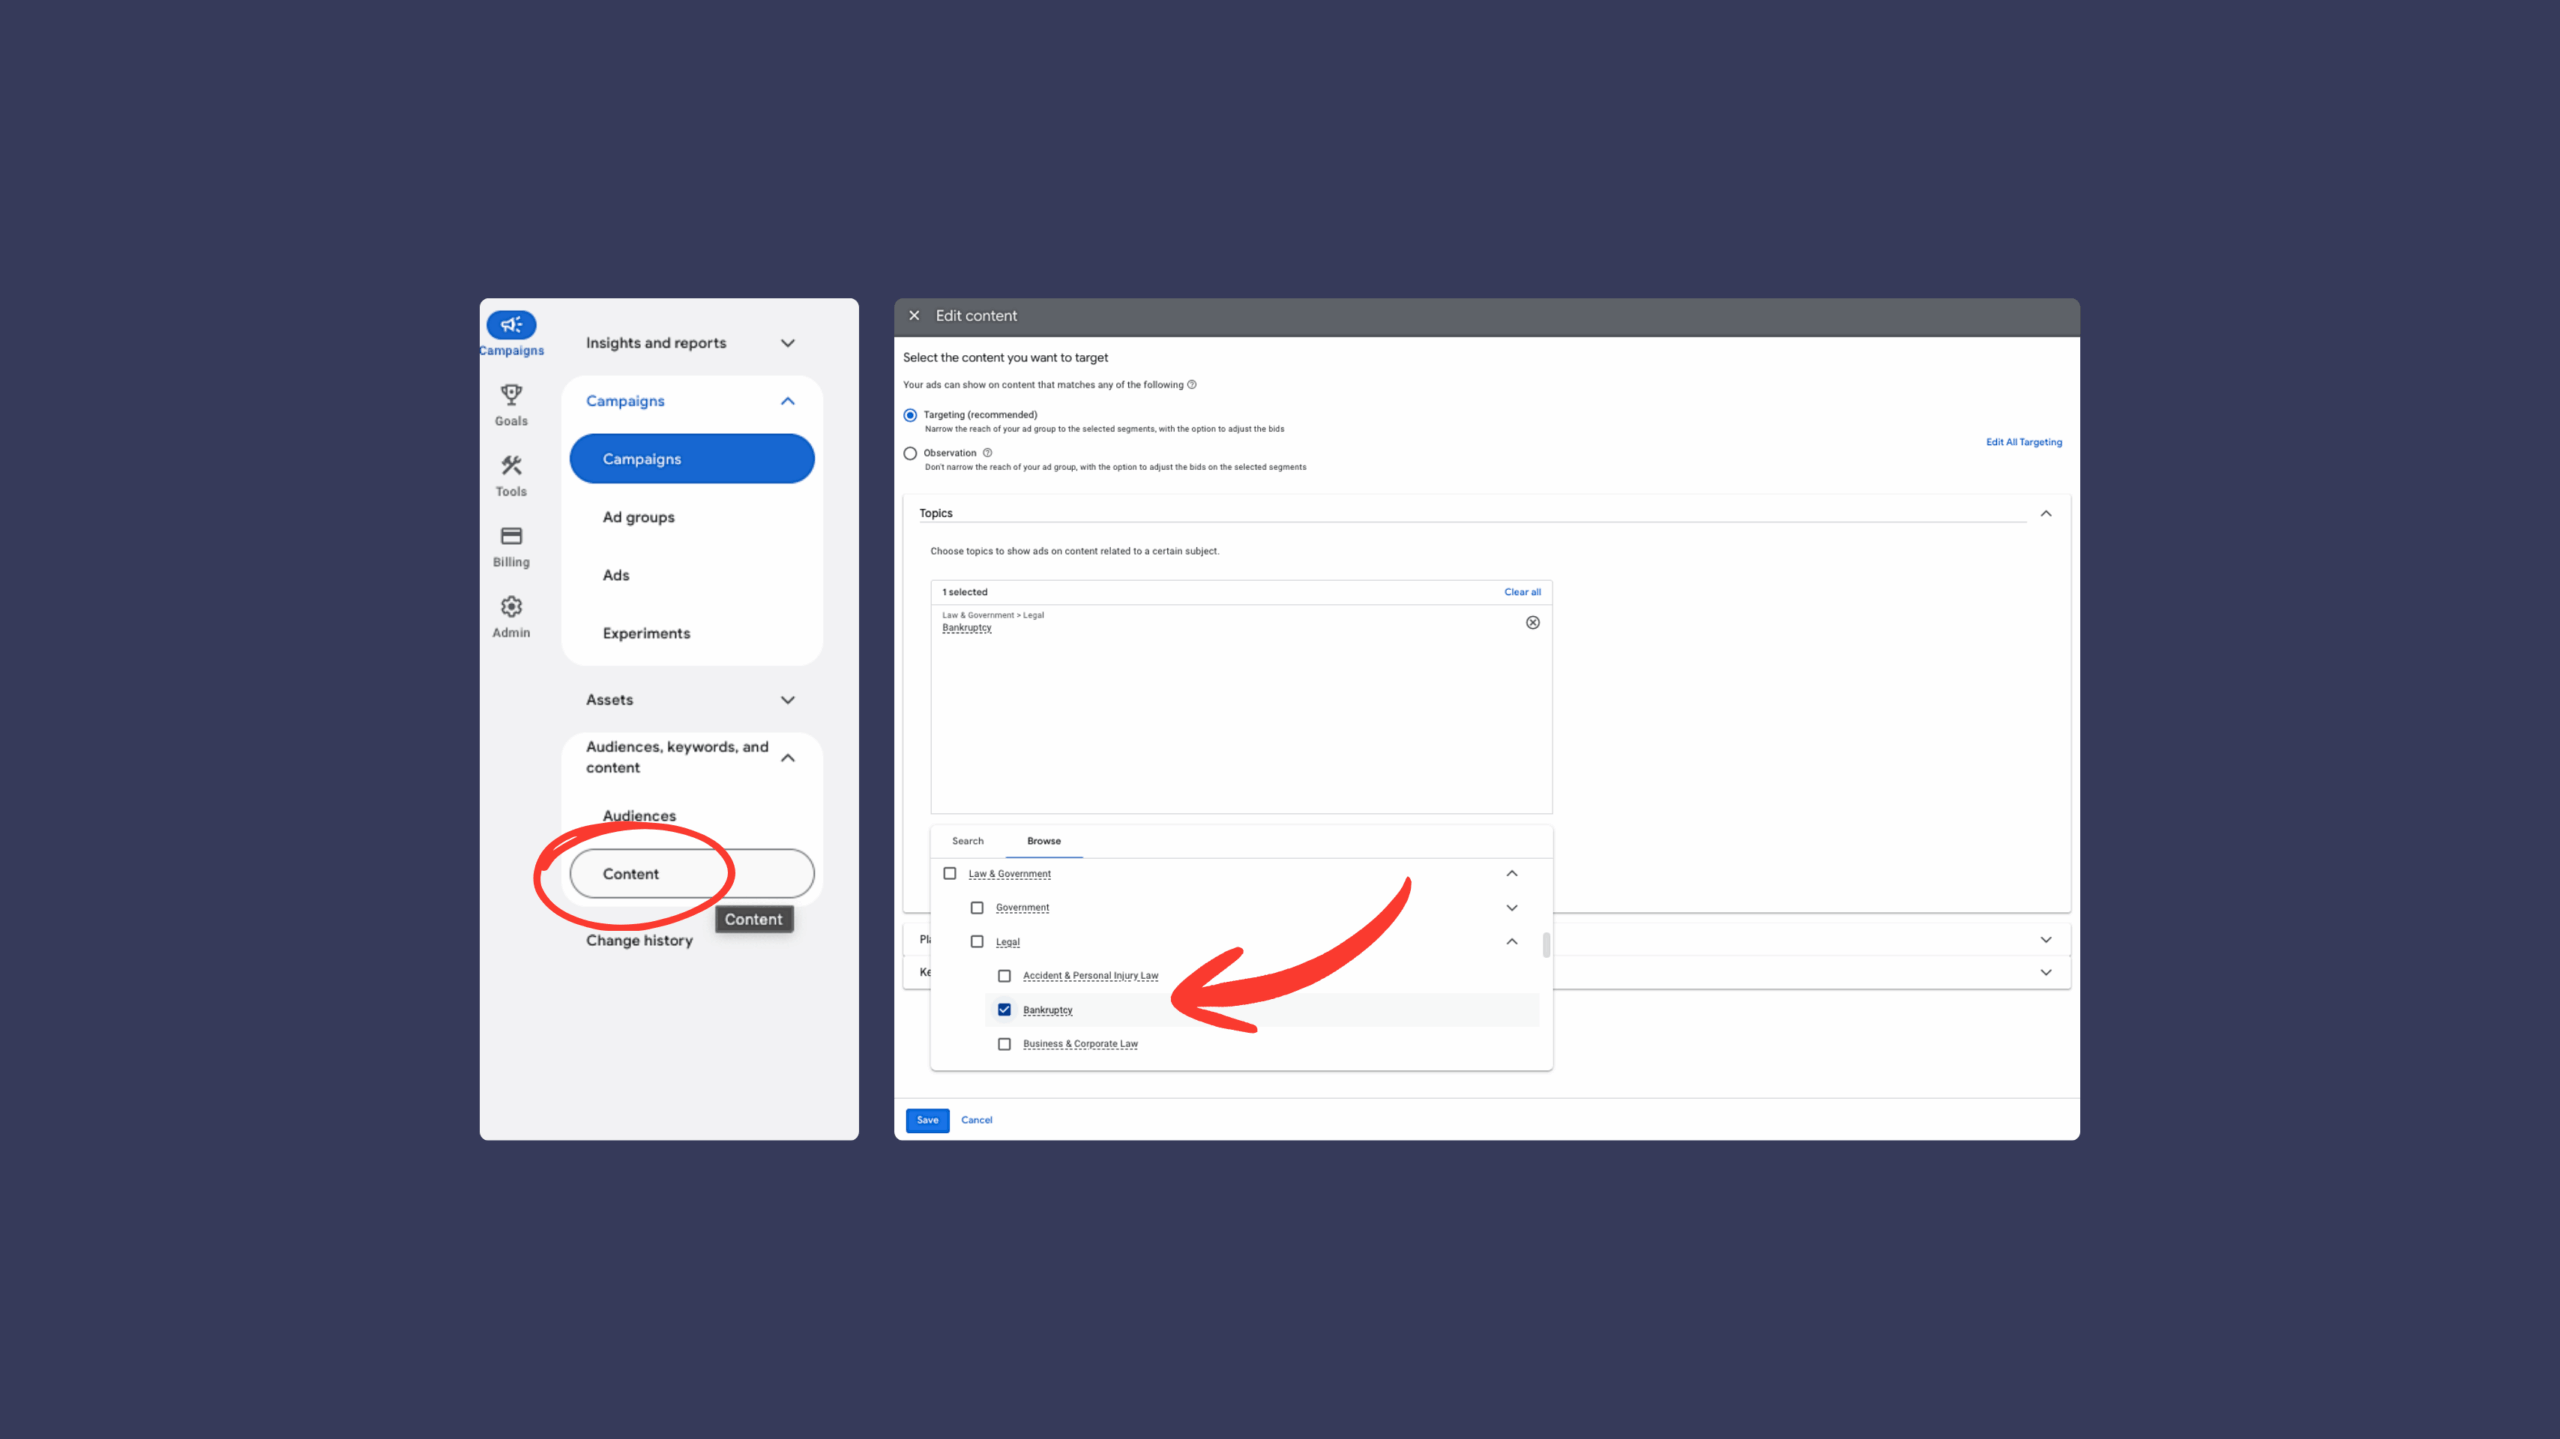Open Ad groups in sidebar

(638, 517)
